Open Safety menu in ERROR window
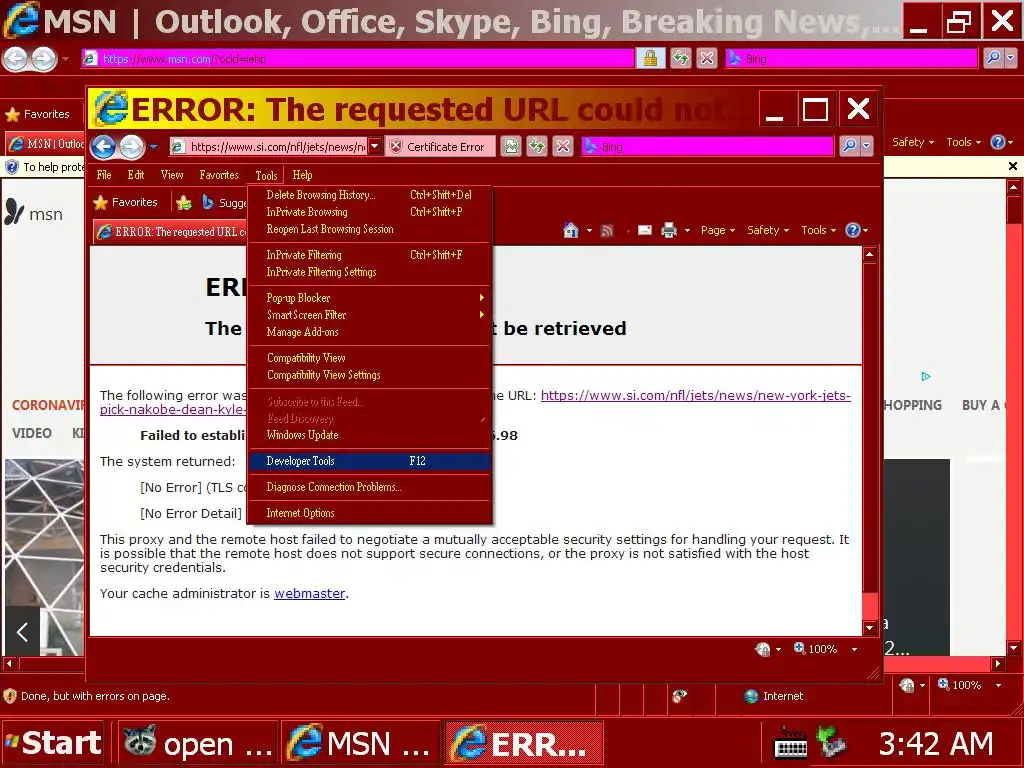Screen dimensions: 1024x768 (x=768, y=230)
